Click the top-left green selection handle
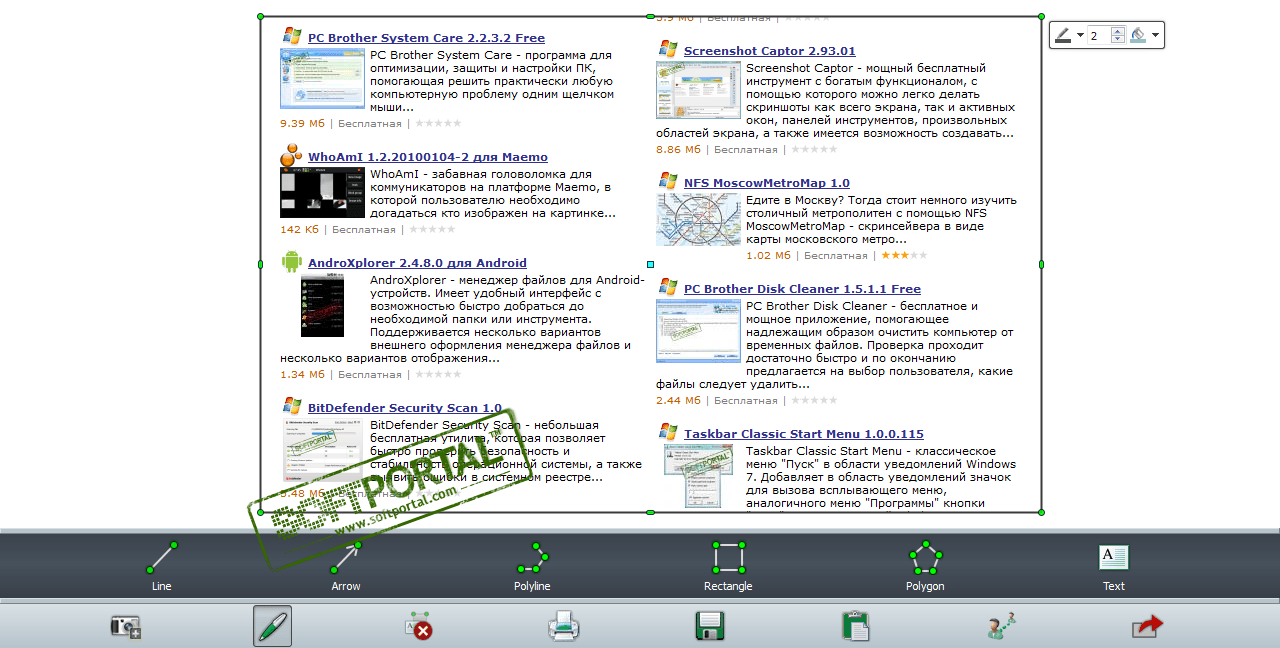Image resolution: width=1280 pixels, height=648 pixels. click(x=261, y=16)
